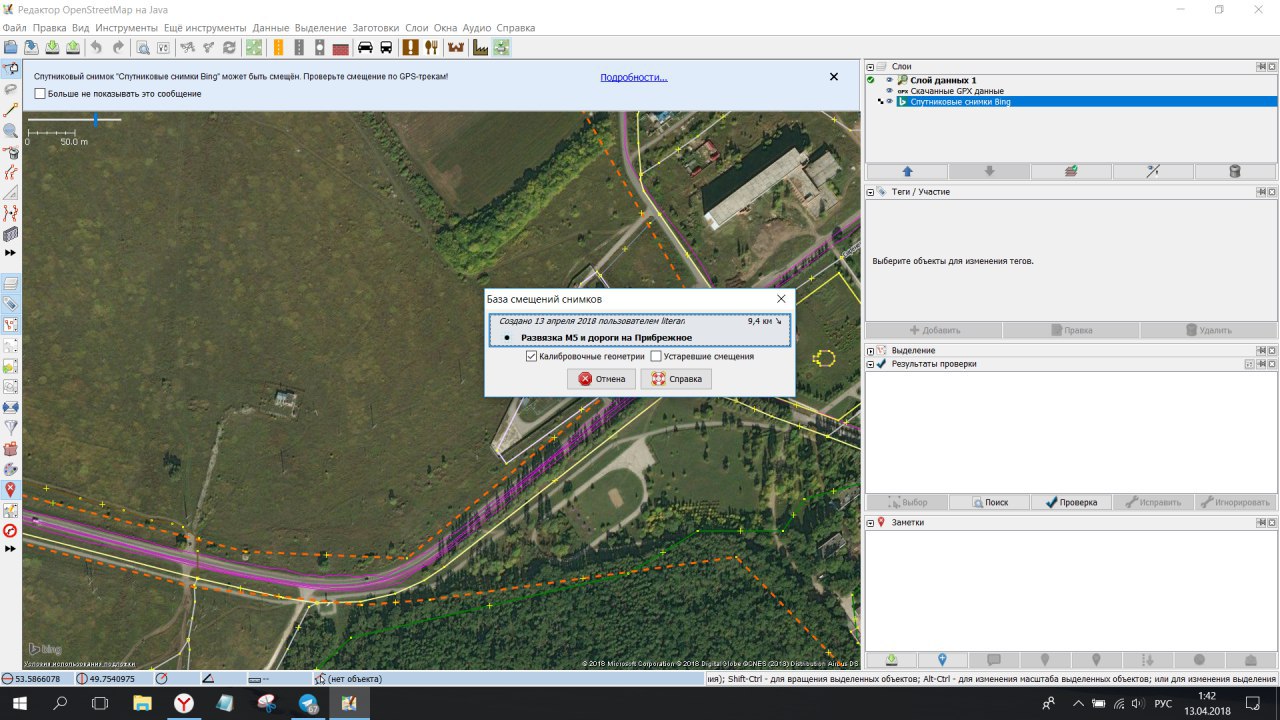Open the 'Правка' menu
The image size is (1280, 720).
tap(49, 28)
